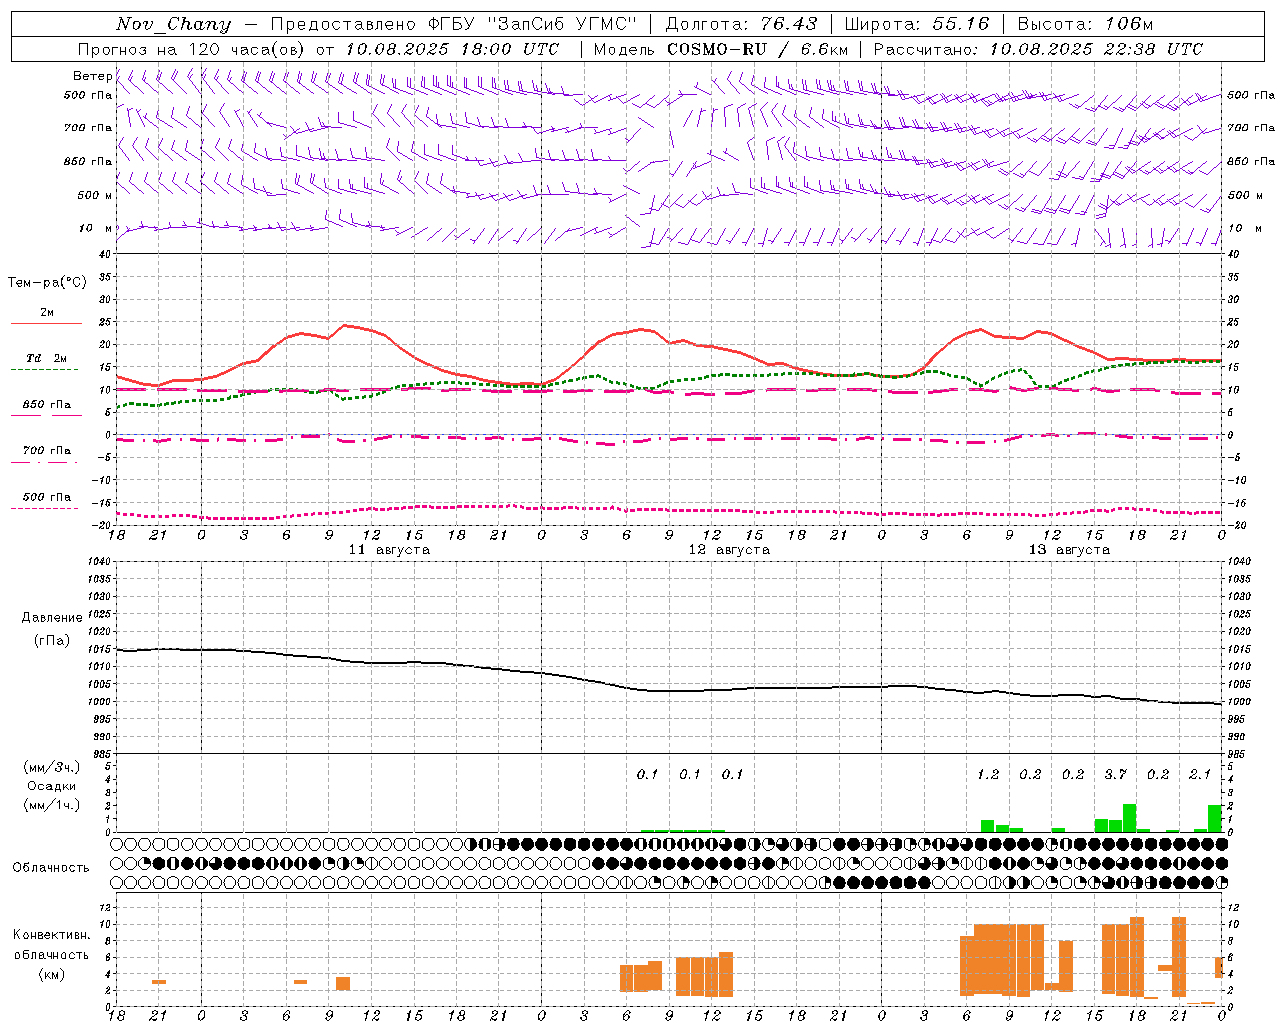The width and height of the screenshot is (1280, 1024).
Task: Click the '(км)' convective height unit label
Action: (x=52, y=974)
